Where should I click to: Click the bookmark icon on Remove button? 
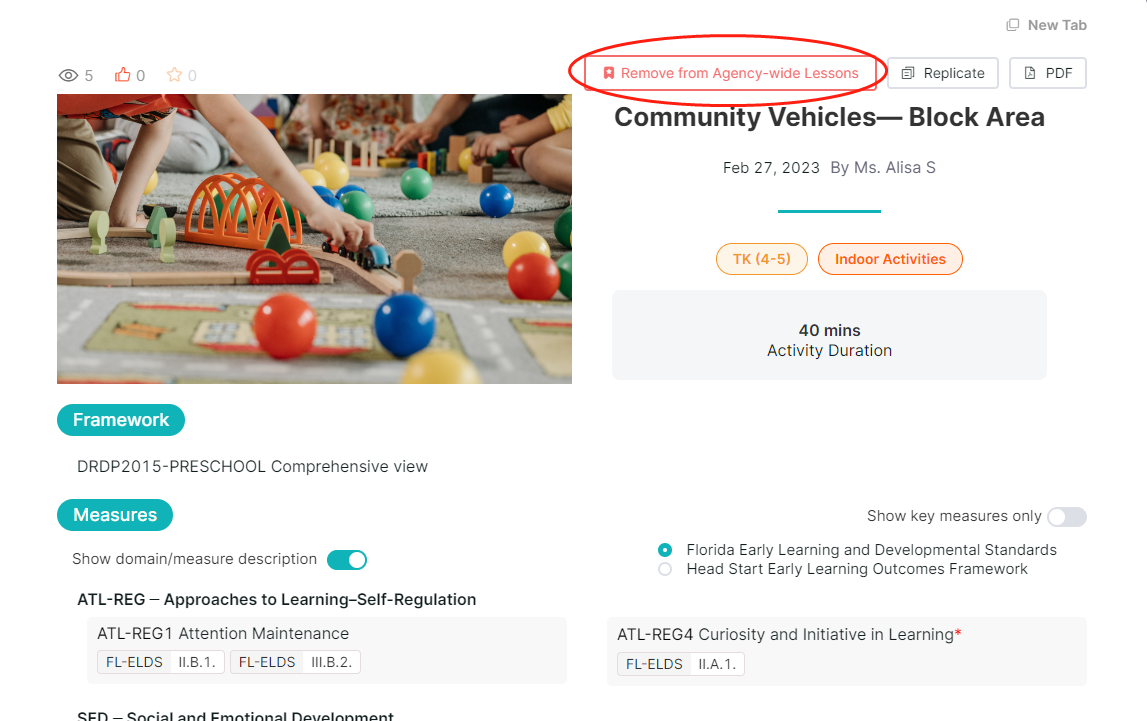tap(609, 73)
